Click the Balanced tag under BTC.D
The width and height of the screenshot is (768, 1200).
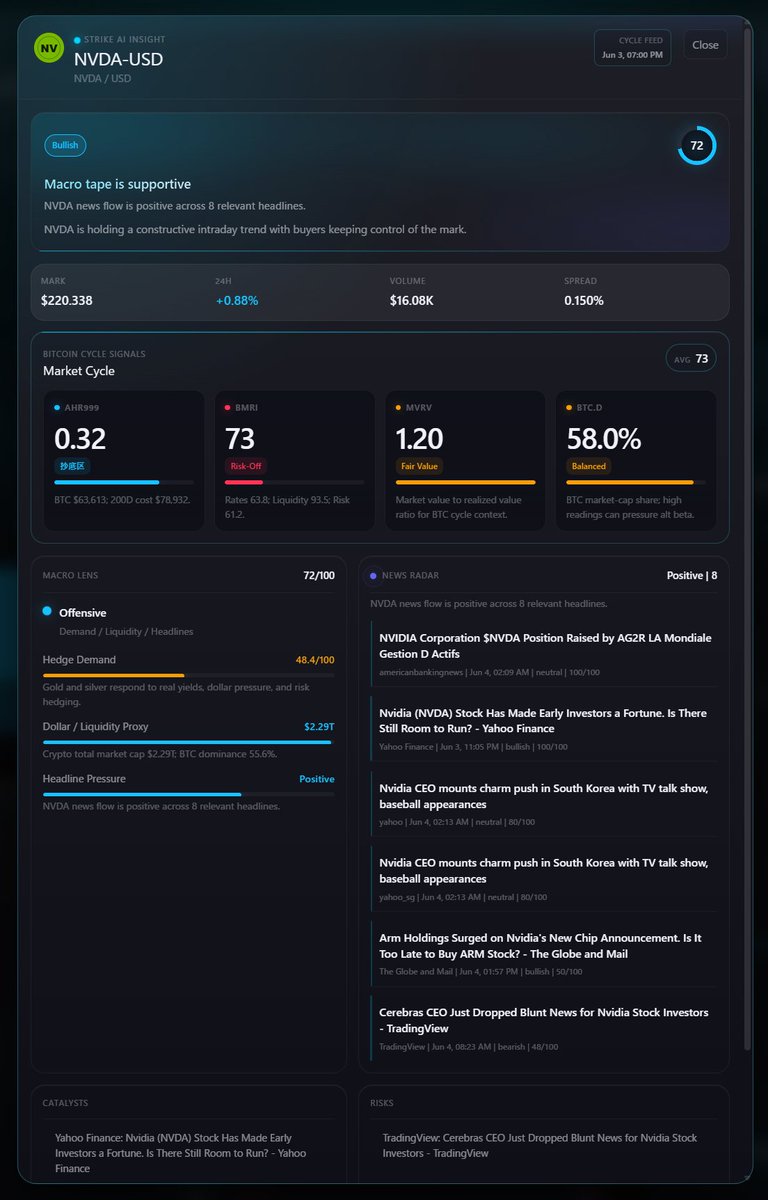(x=589, y=466)
